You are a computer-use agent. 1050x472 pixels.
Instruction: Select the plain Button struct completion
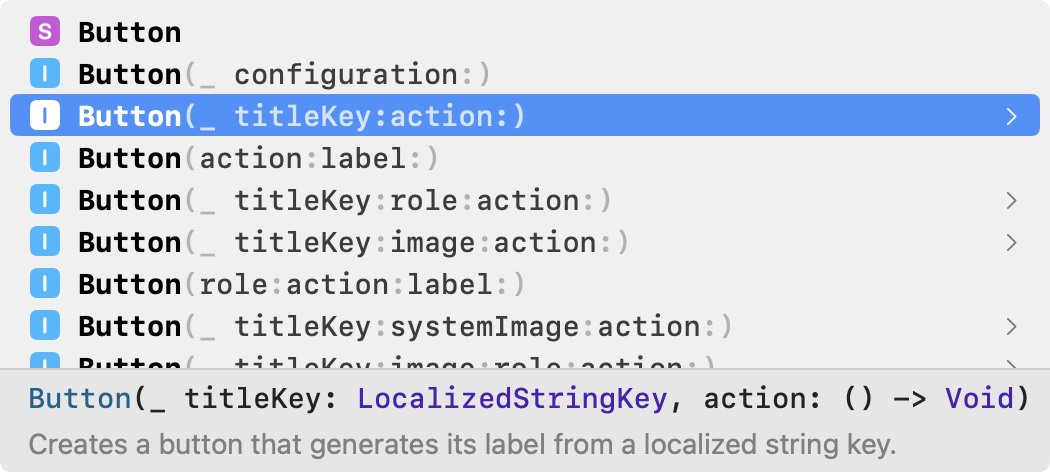click(x=524, y=31)
